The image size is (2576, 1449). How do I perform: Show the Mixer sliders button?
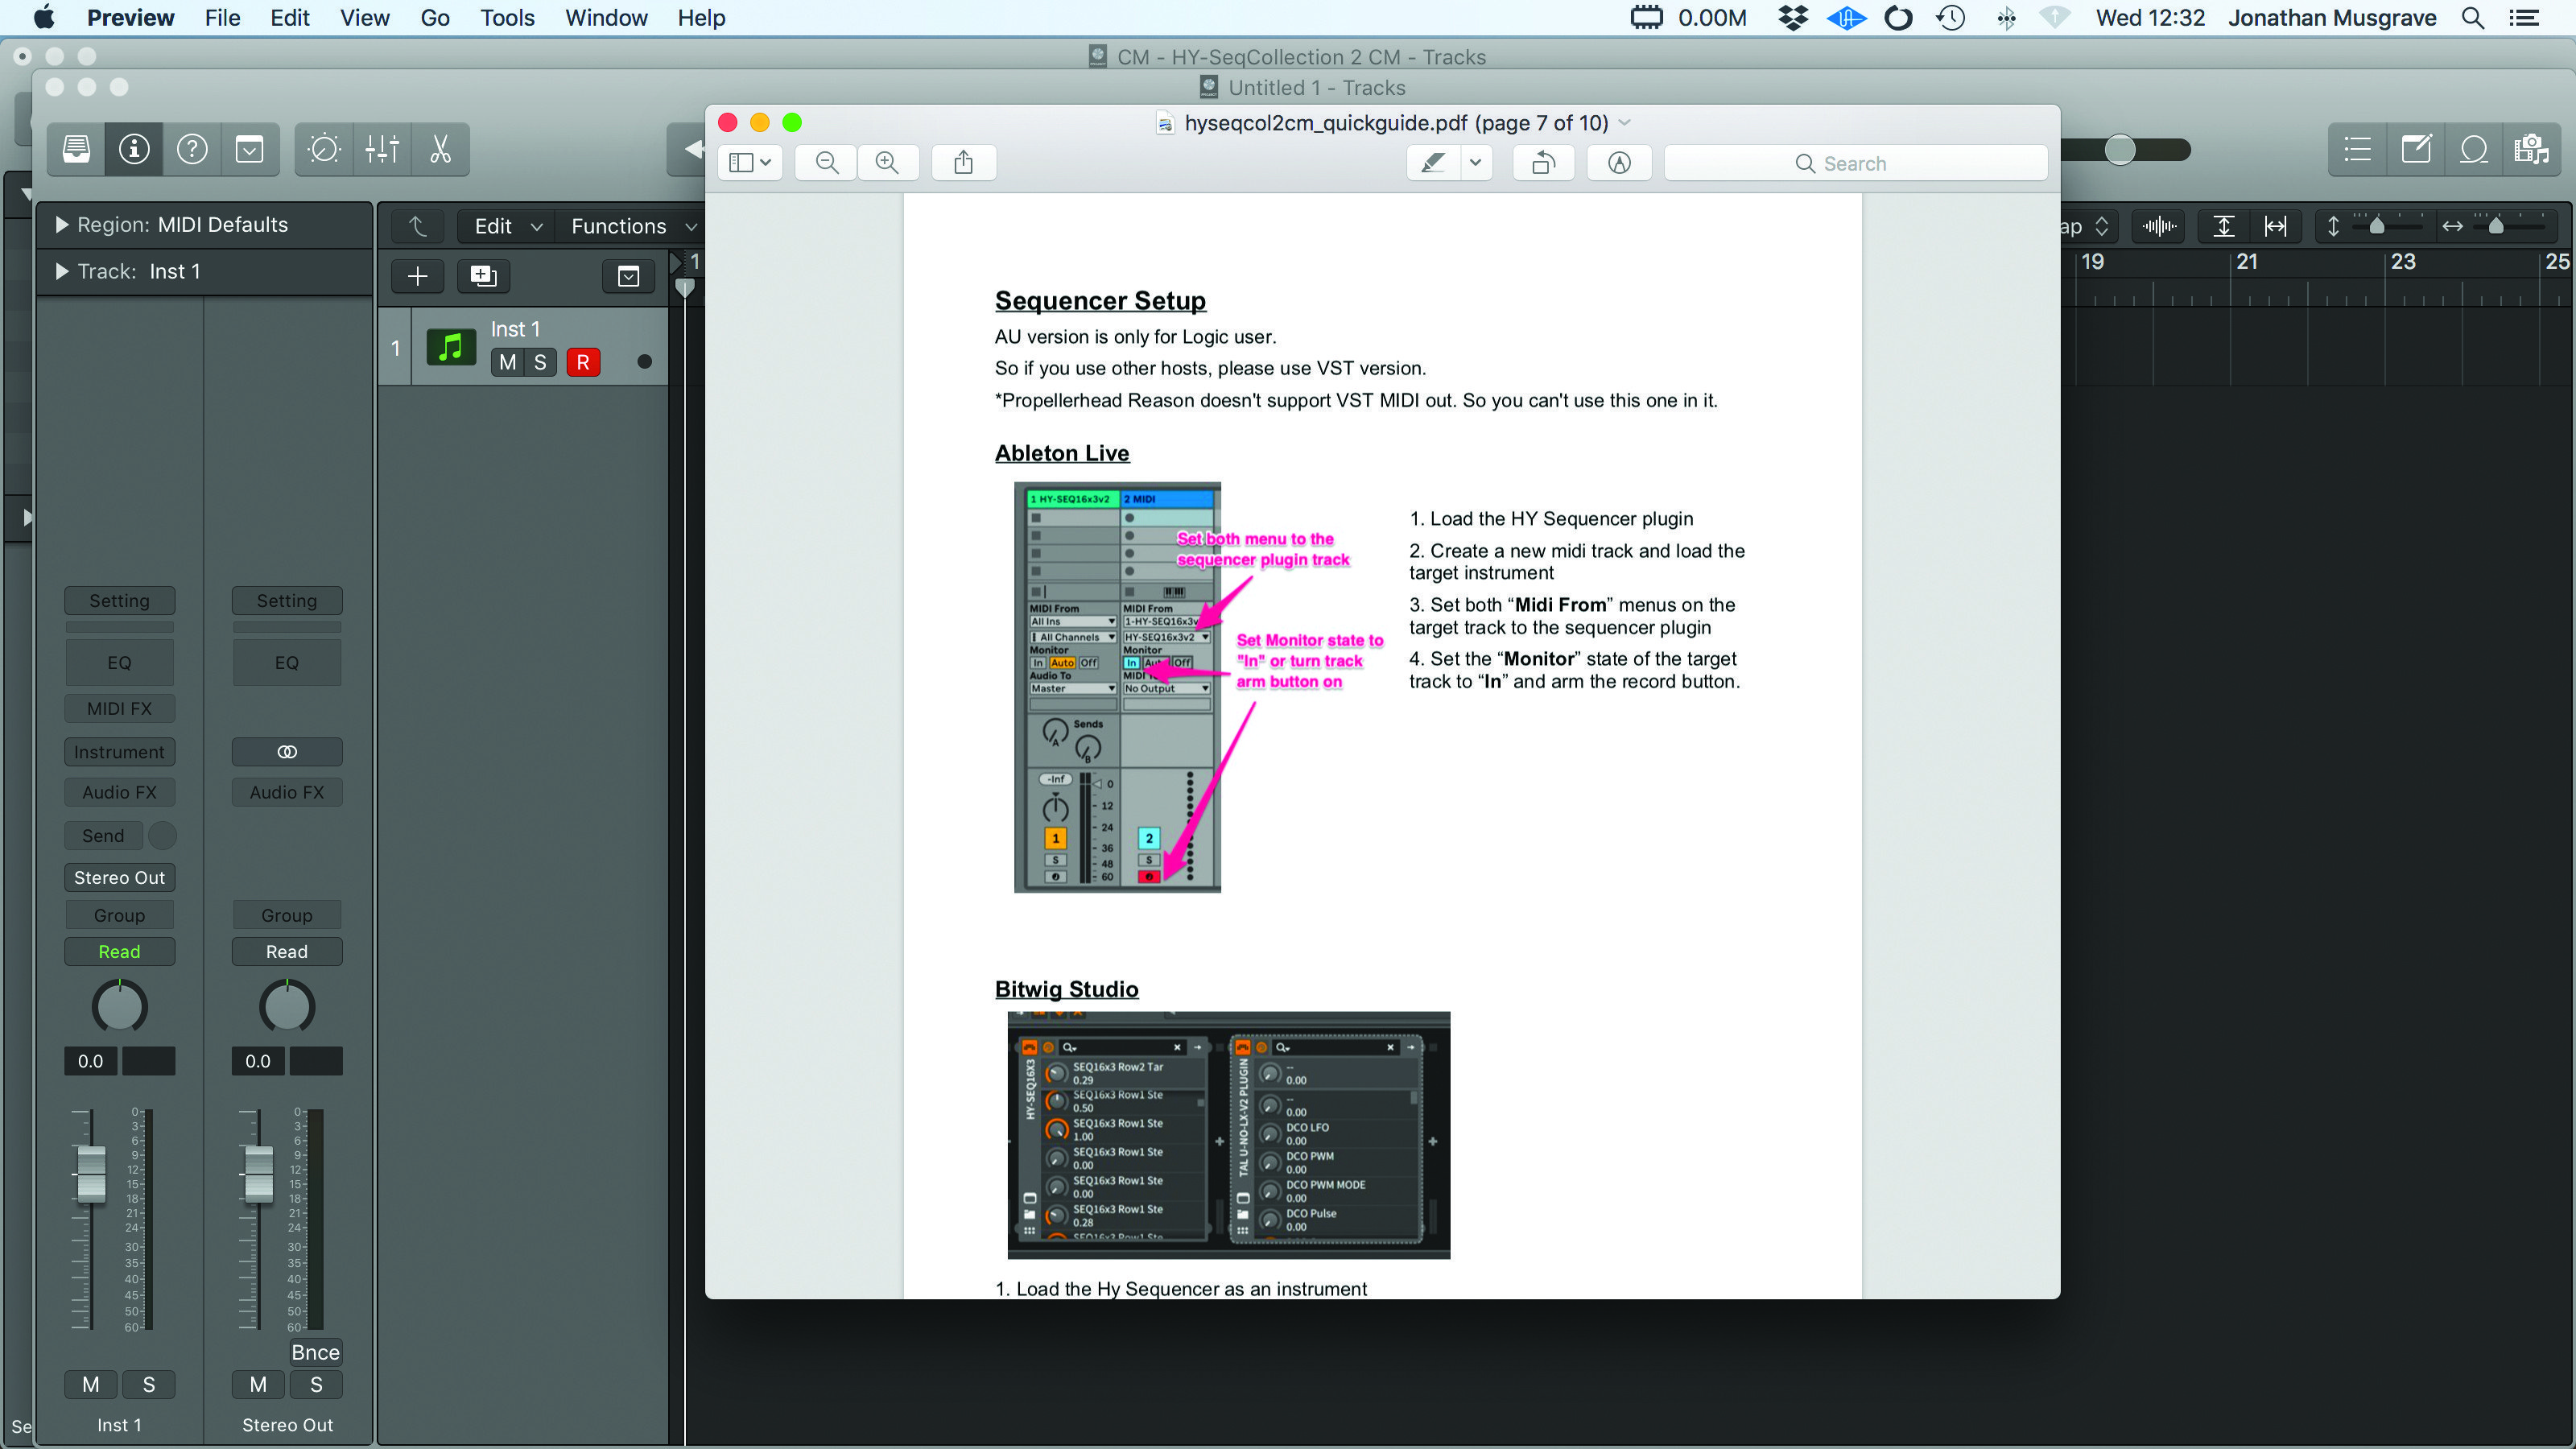tap(382, 150)
